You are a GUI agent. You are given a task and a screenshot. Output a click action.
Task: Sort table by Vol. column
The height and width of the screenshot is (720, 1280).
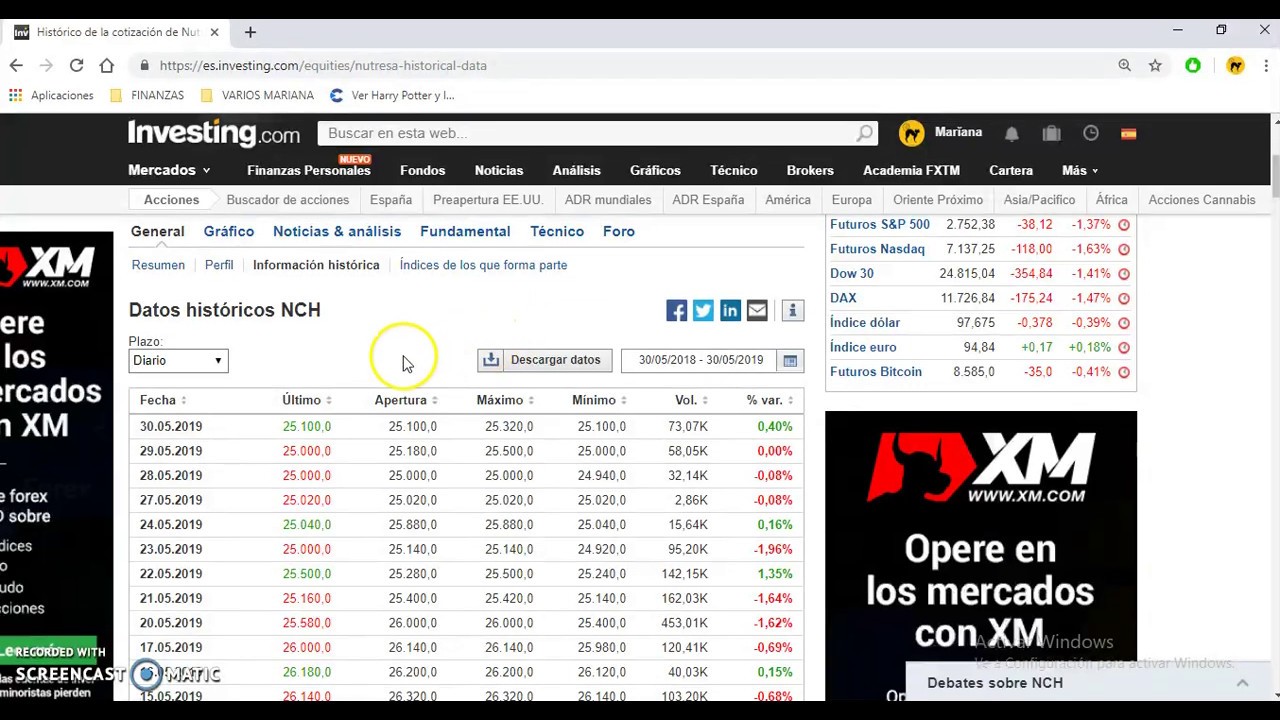(691, 400)
